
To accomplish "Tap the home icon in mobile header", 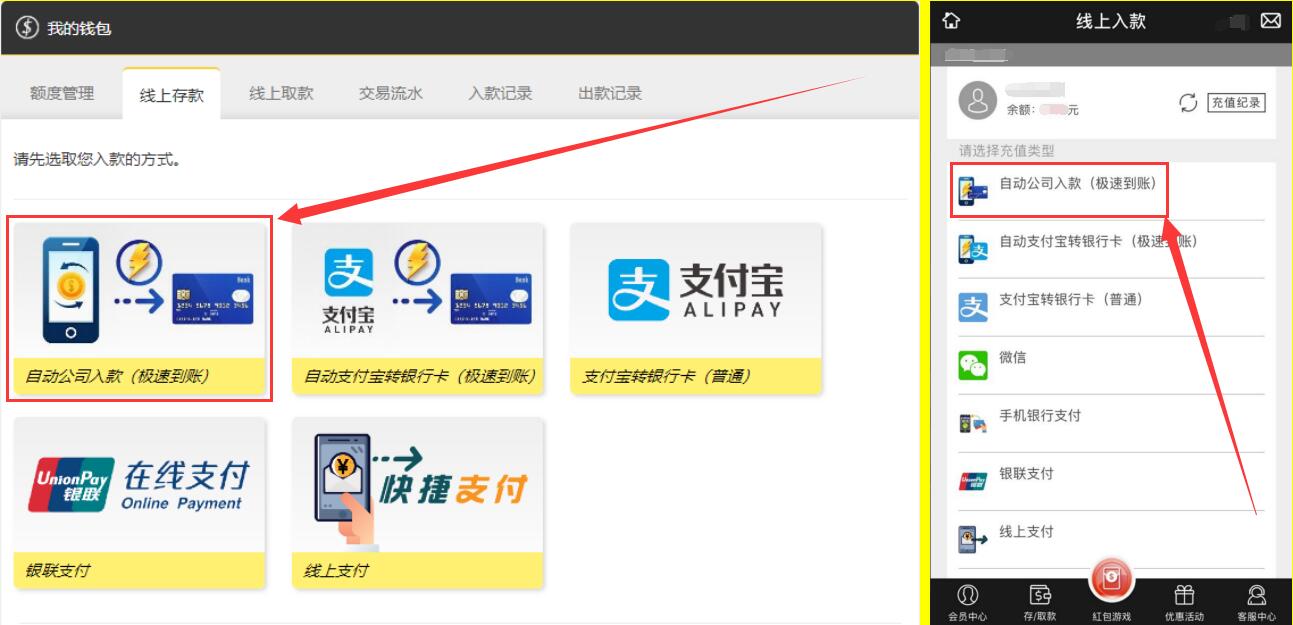I will 952,21.
